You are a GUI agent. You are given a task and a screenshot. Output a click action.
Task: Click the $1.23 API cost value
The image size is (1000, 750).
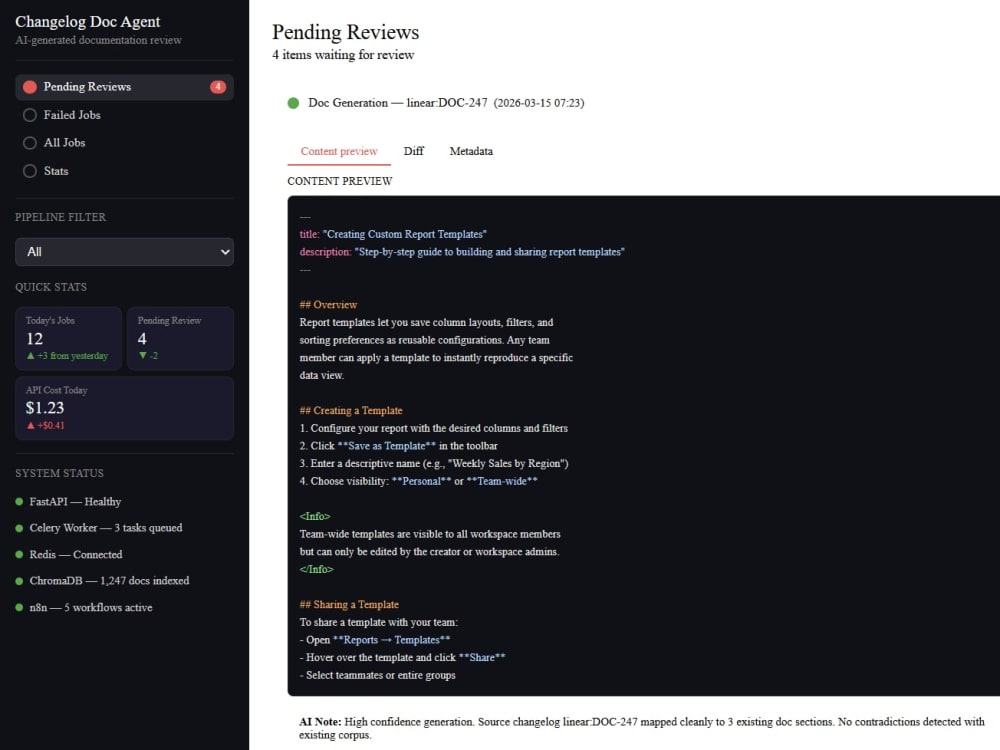45,408
